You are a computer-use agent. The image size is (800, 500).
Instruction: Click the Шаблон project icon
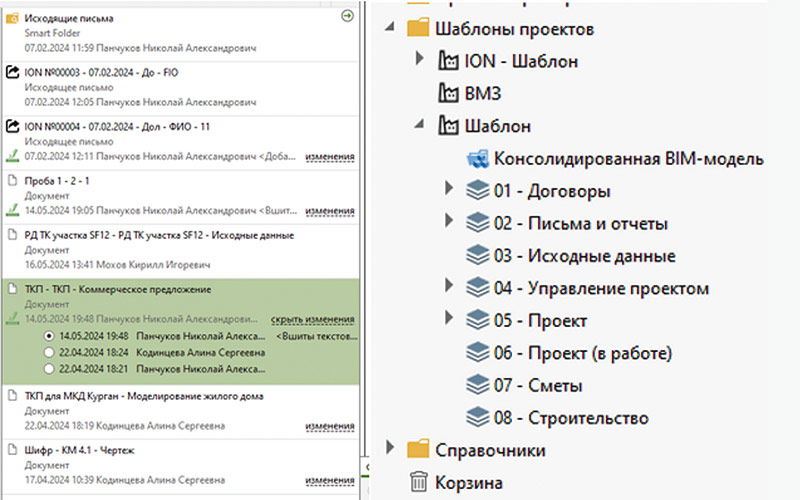click(448, 126)
